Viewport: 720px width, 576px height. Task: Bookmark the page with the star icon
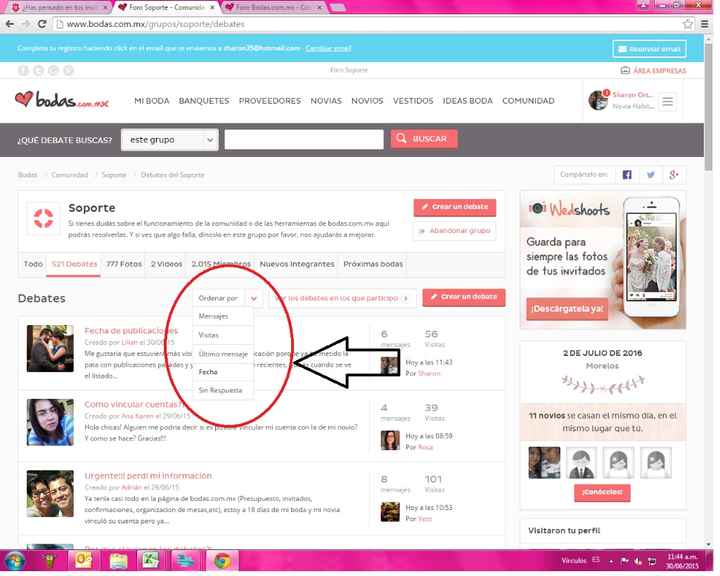(687, 24)
